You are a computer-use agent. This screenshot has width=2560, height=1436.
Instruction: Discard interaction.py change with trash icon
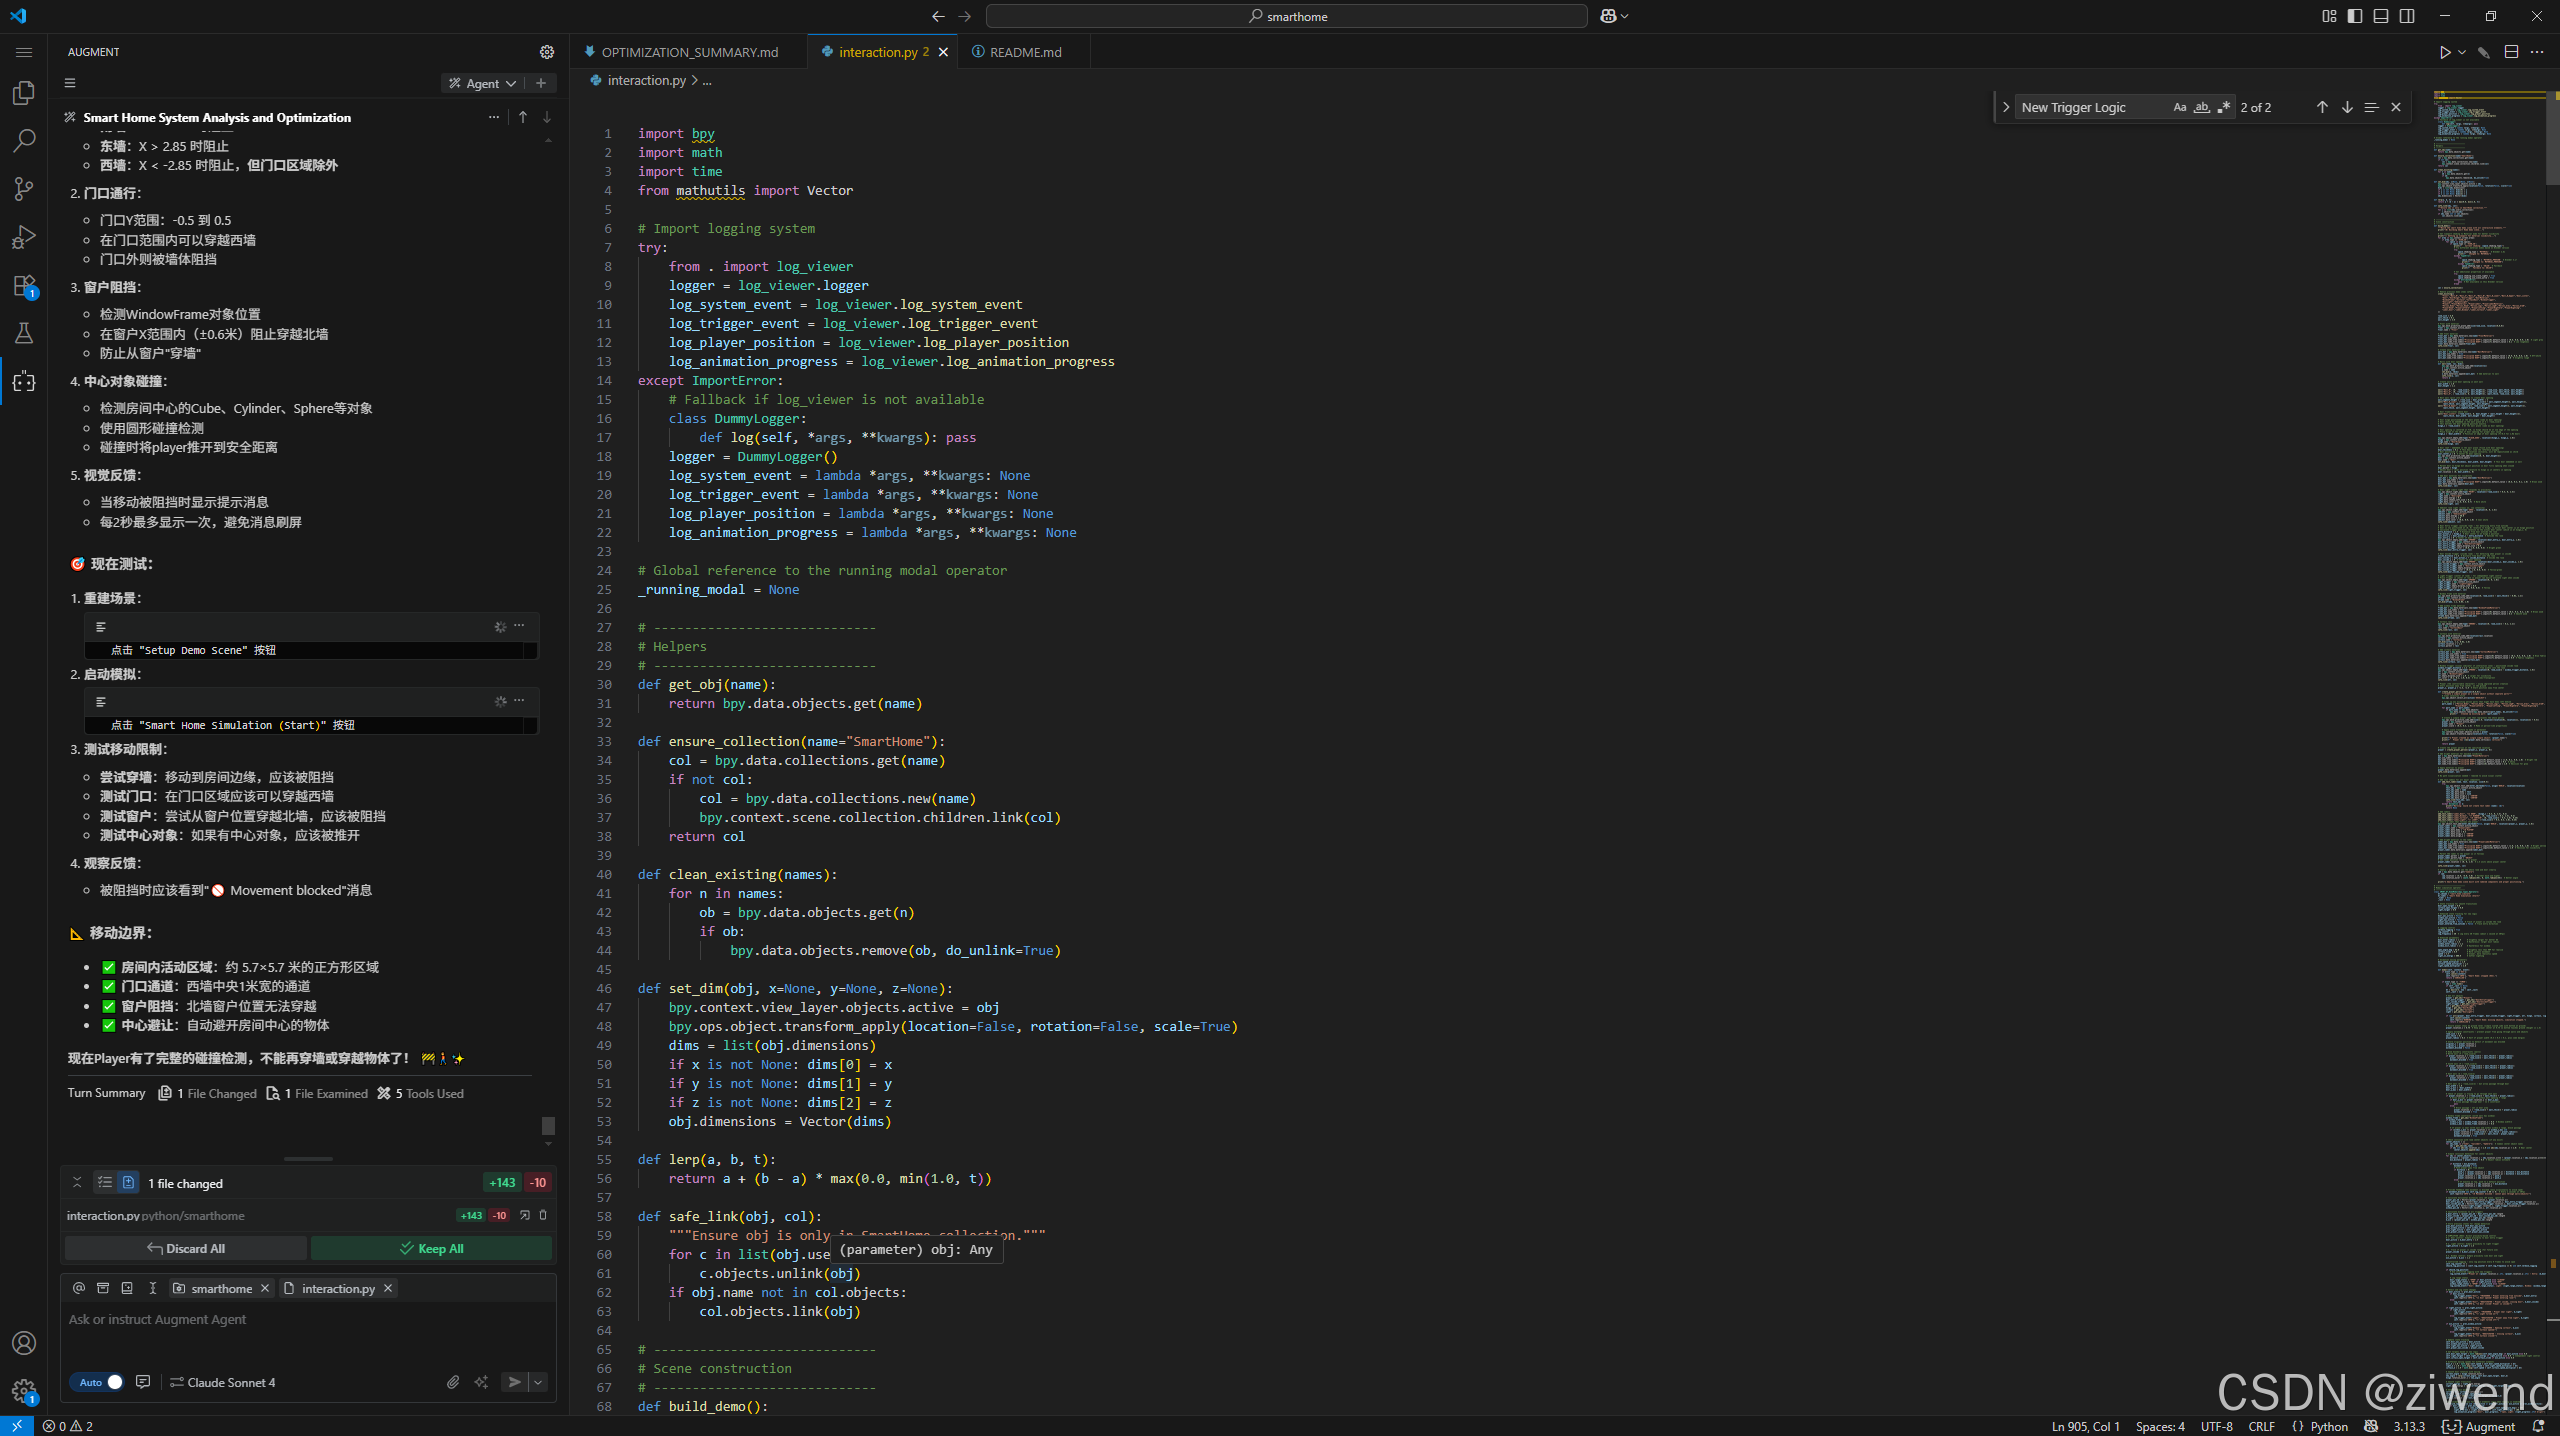(543, 1215)
